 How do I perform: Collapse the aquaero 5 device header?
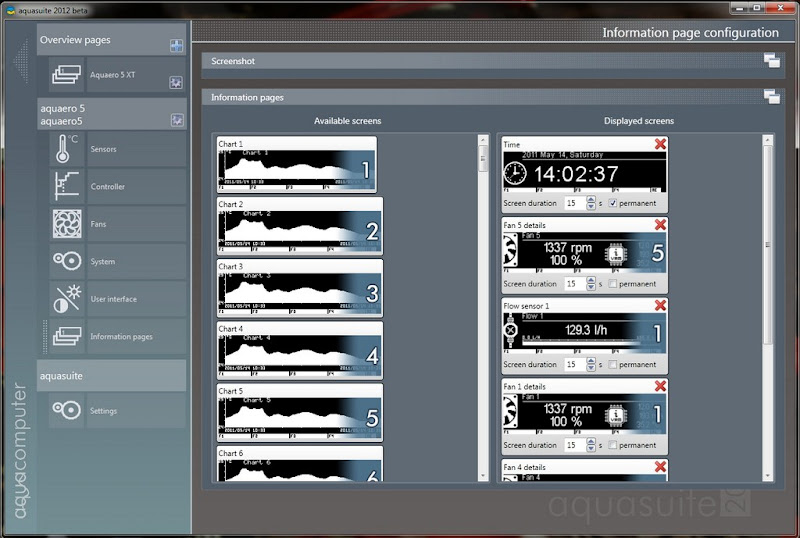pos(111,114)
